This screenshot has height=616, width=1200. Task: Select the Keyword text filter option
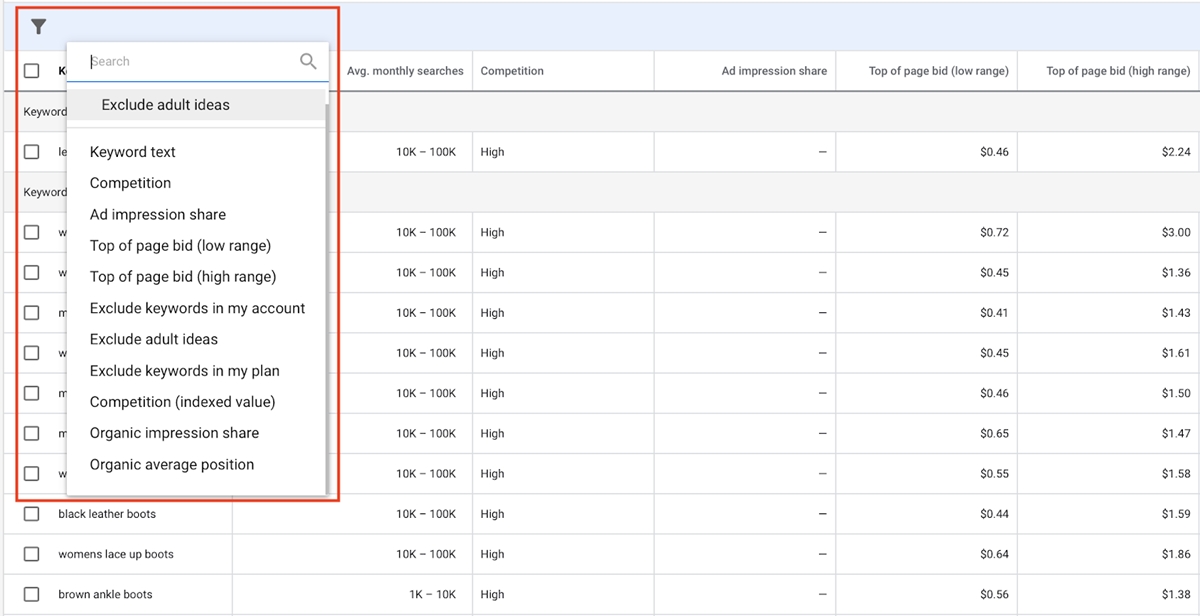coord(133,152)
